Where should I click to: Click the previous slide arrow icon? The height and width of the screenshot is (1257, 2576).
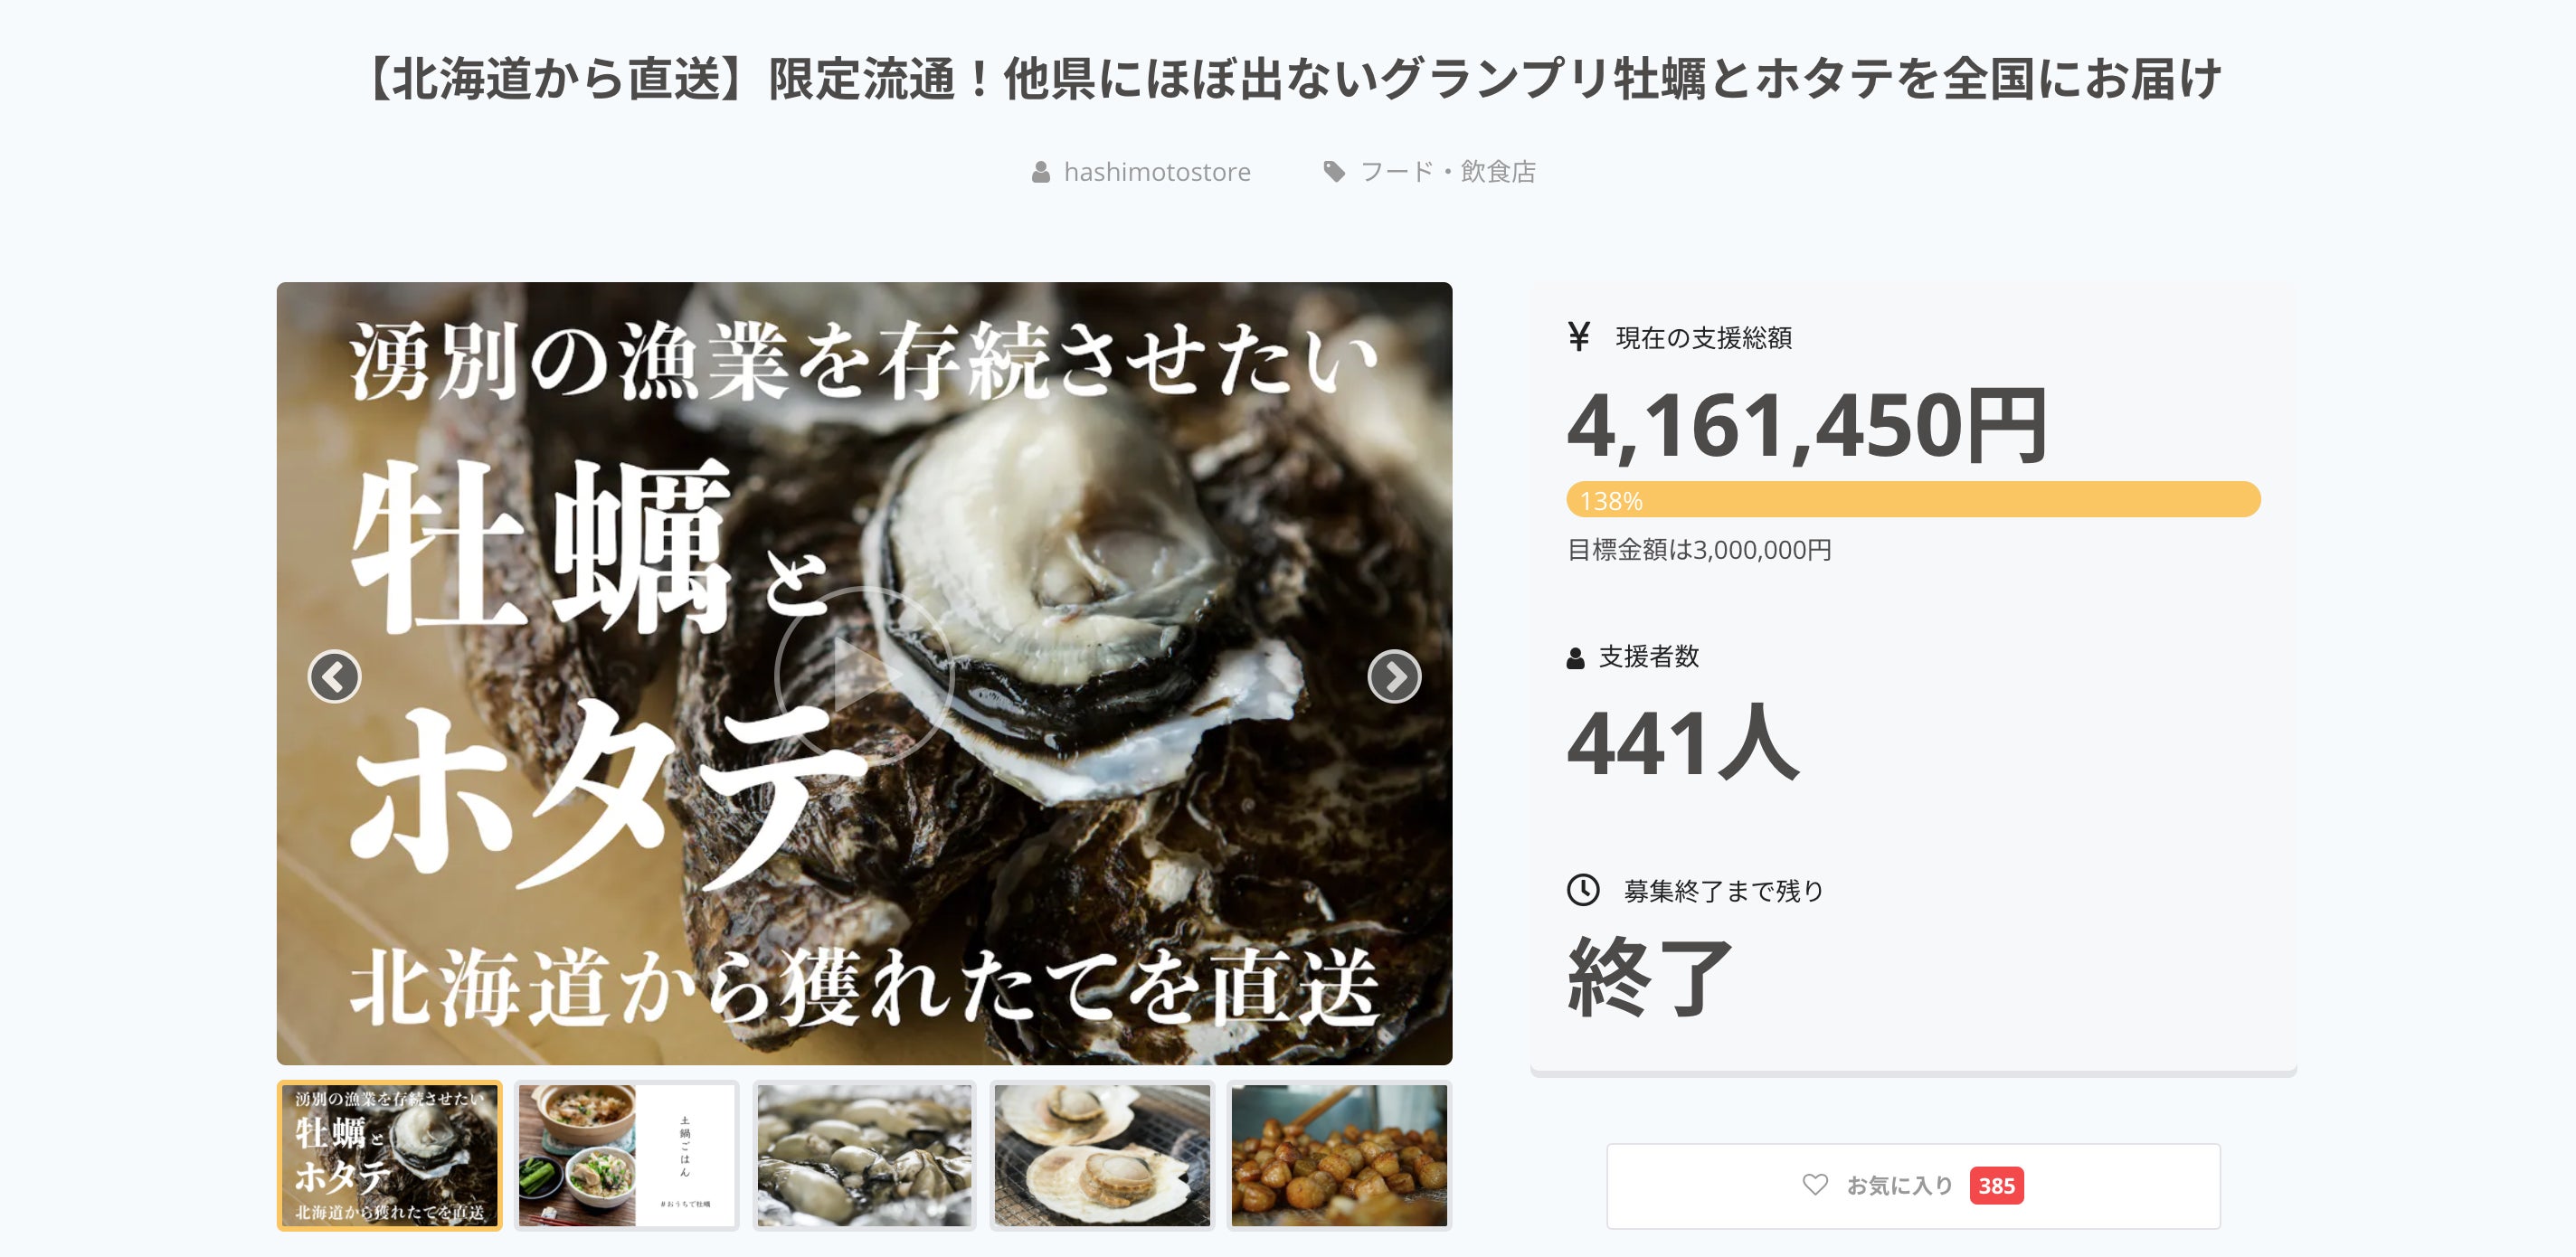(334, 677)
